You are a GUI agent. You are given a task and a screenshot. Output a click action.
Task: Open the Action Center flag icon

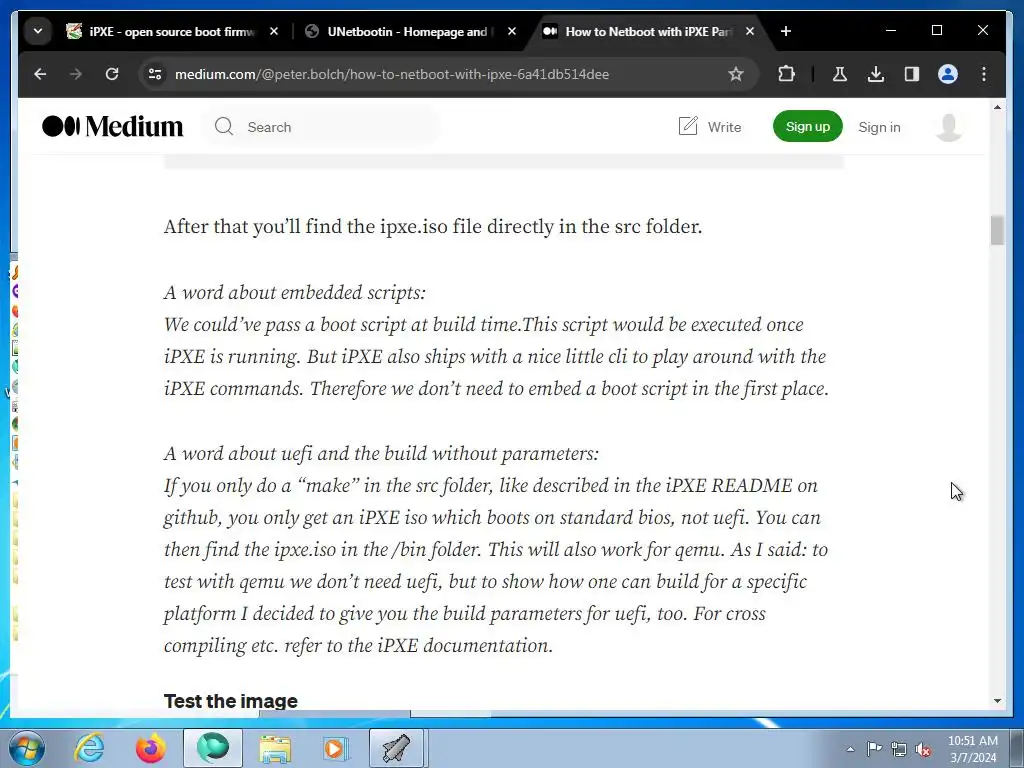(x=874, y=749)
